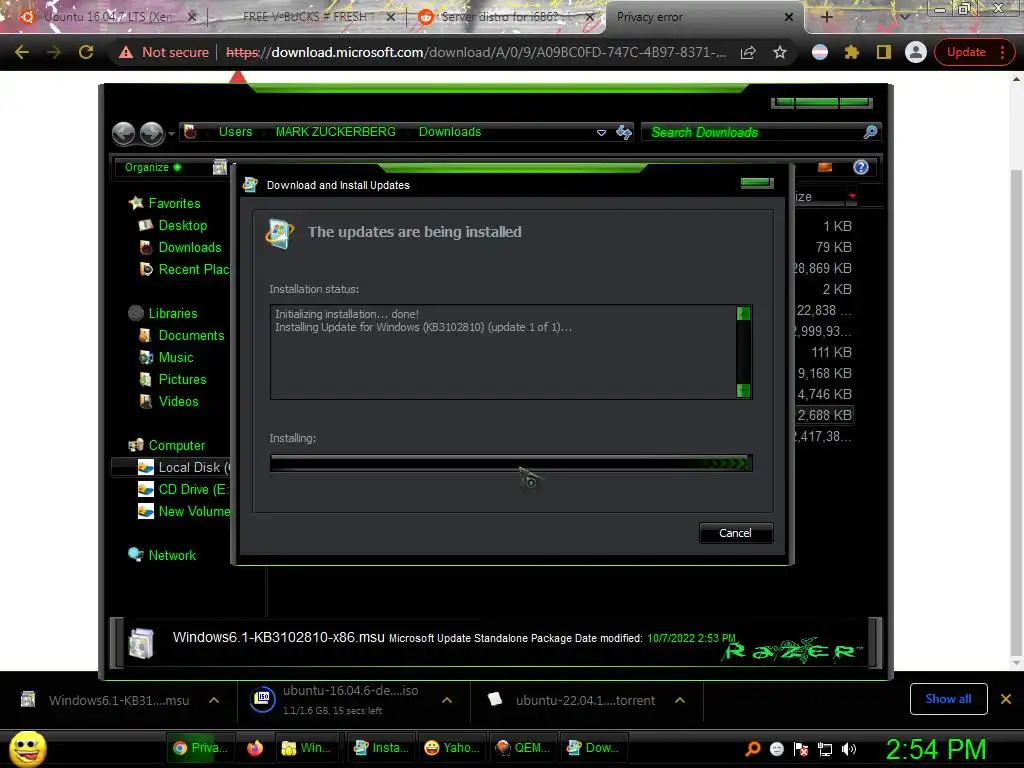Switch to FREE V-BUCKS tab
This screenshot has width=1024, height=768.
pyautogui.click(x=305, y=17)
